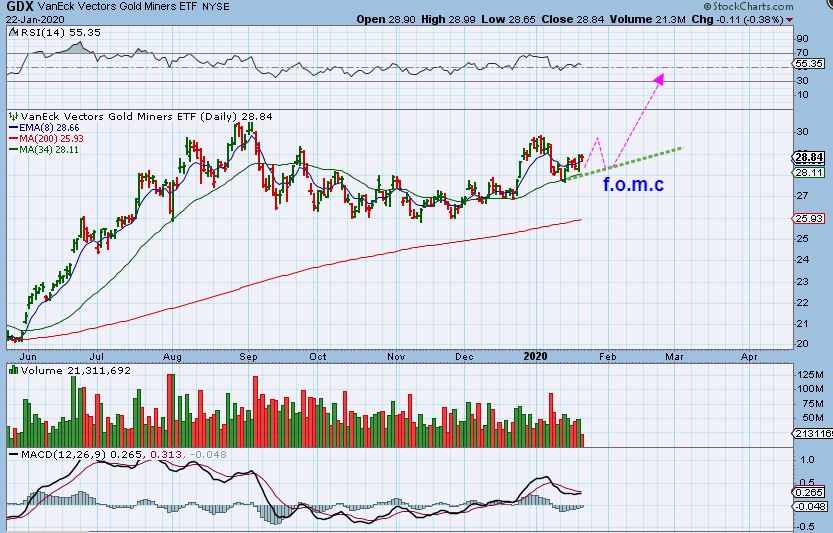Screen dimensions: 833x533
Task: Click the Volume panel bar-chart icon
Action: tap(13, 370)
